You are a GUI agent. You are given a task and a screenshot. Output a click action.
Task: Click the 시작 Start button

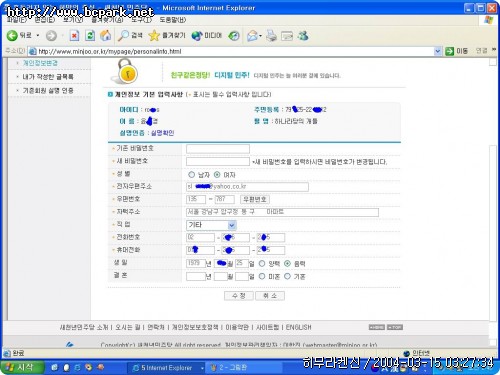(x=22, y=368)
